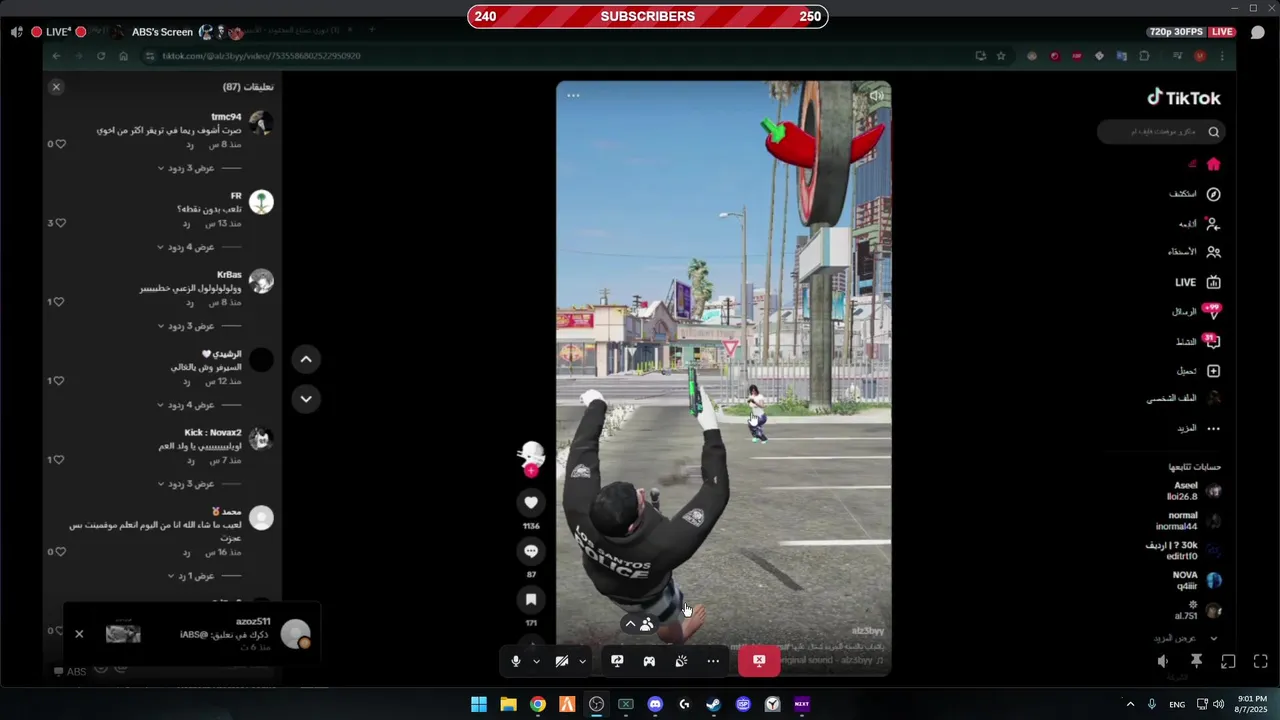Enter fullscreen for the stream
1280x720 pixels.
coord(1260,661)
